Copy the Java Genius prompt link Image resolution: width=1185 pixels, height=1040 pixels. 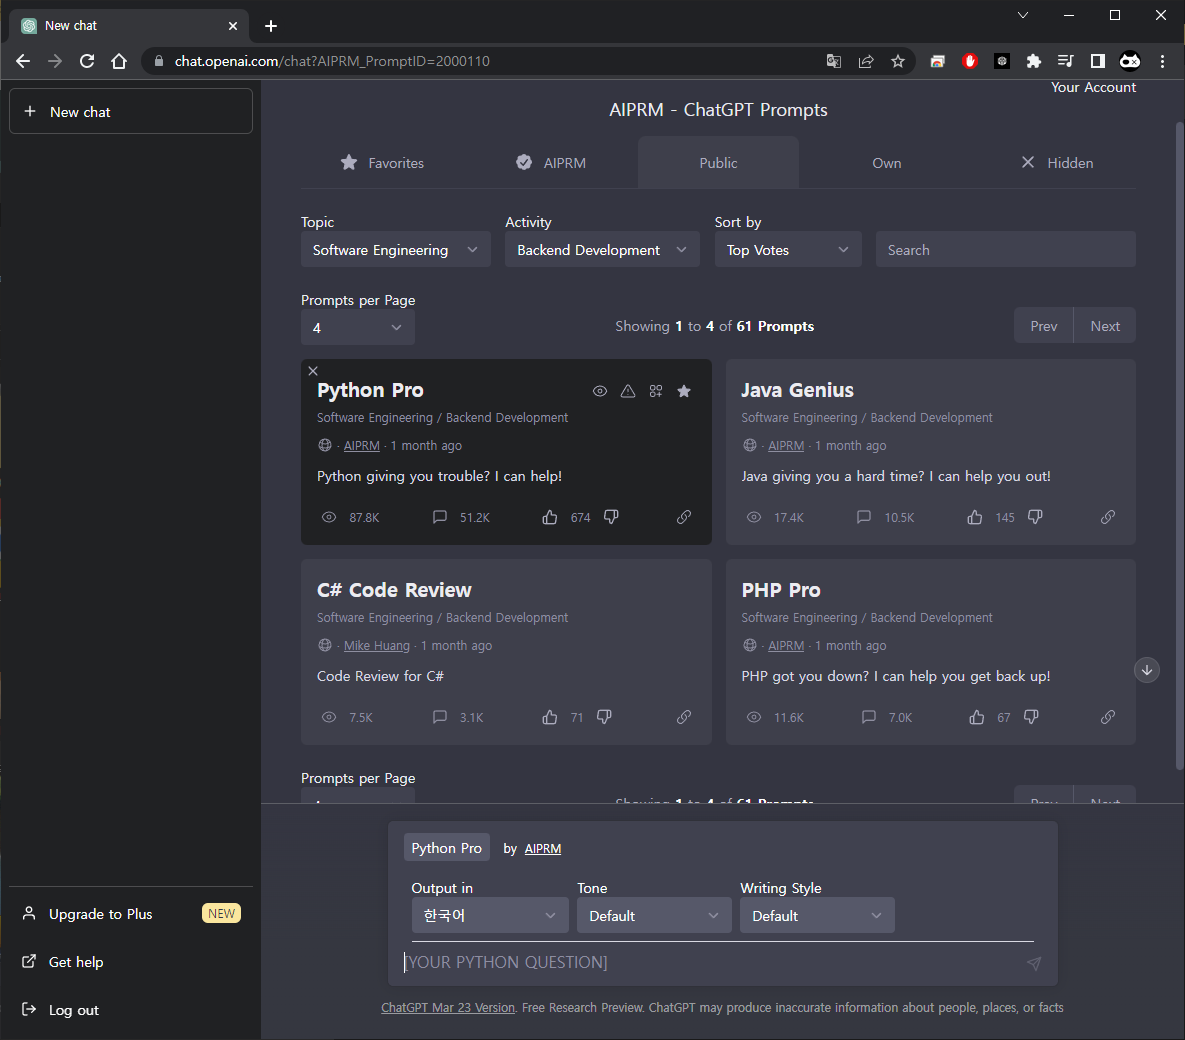click(x=1108, y=517)
